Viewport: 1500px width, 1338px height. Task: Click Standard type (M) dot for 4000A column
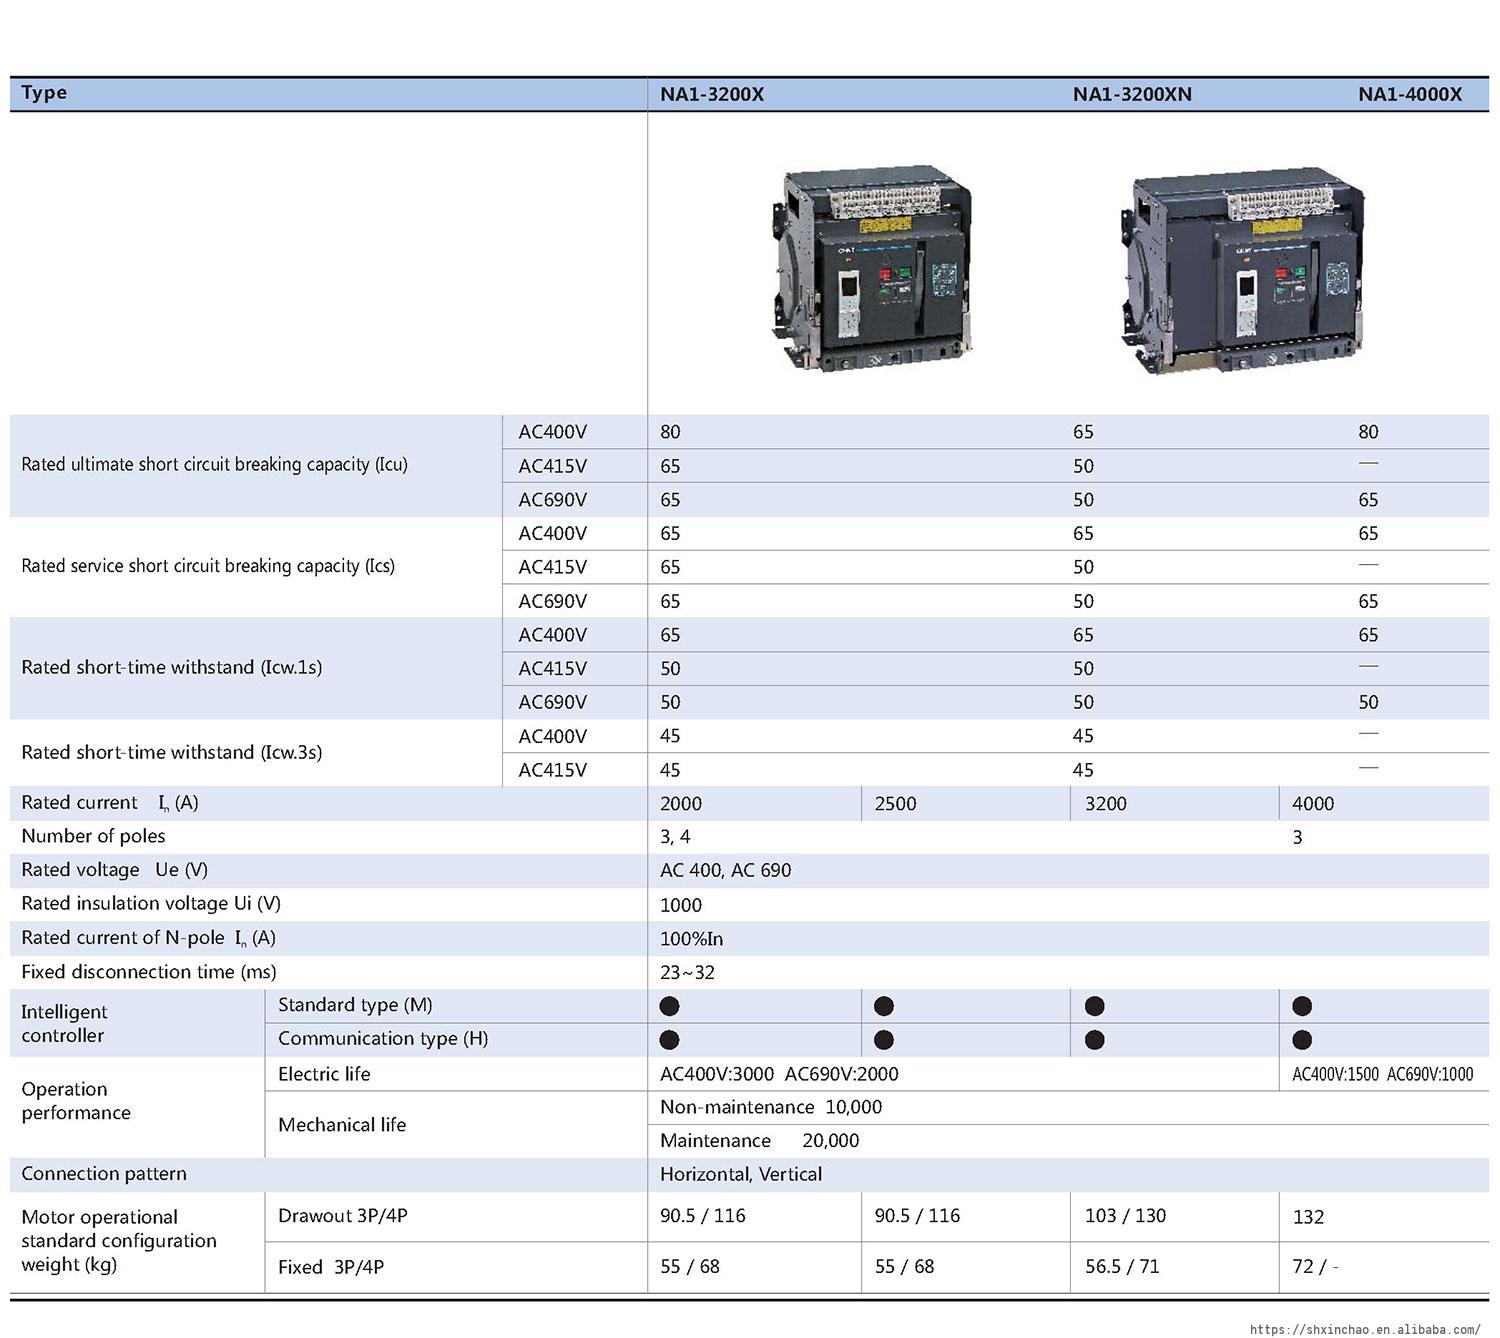click(1302, 1006)
